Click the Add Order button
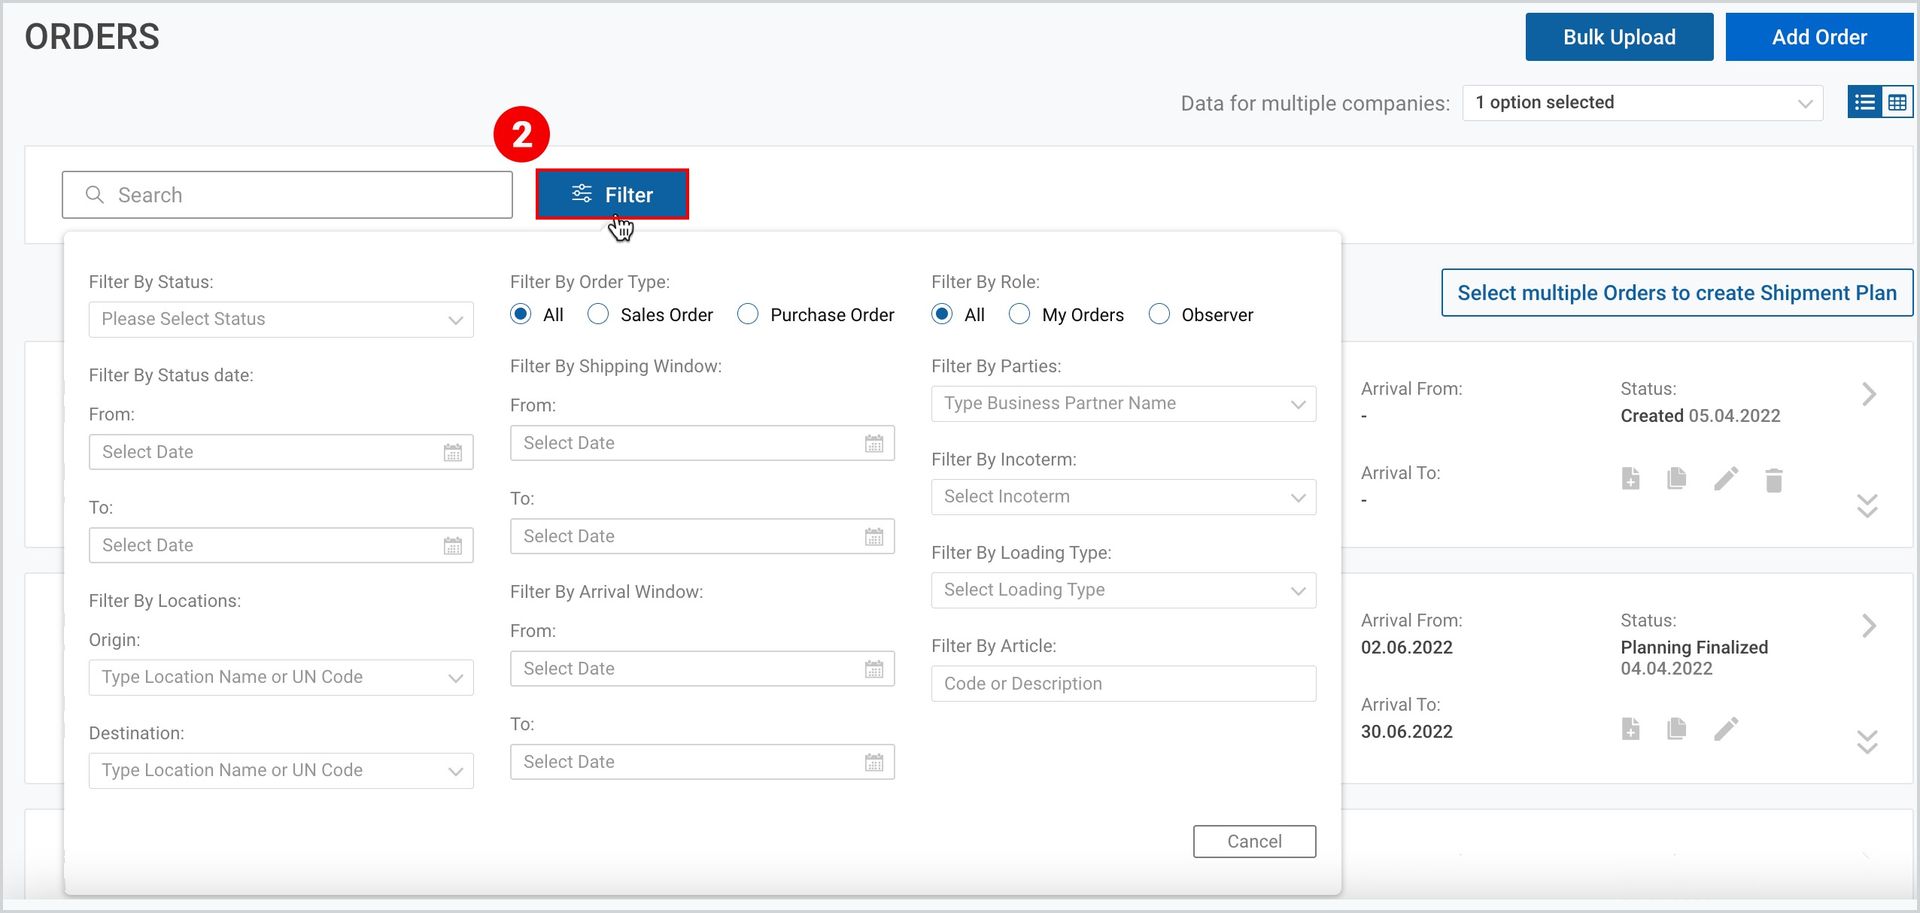The width and height of the screenshot is (1920, 913). pyautogui.click(x=1819, y=37)
